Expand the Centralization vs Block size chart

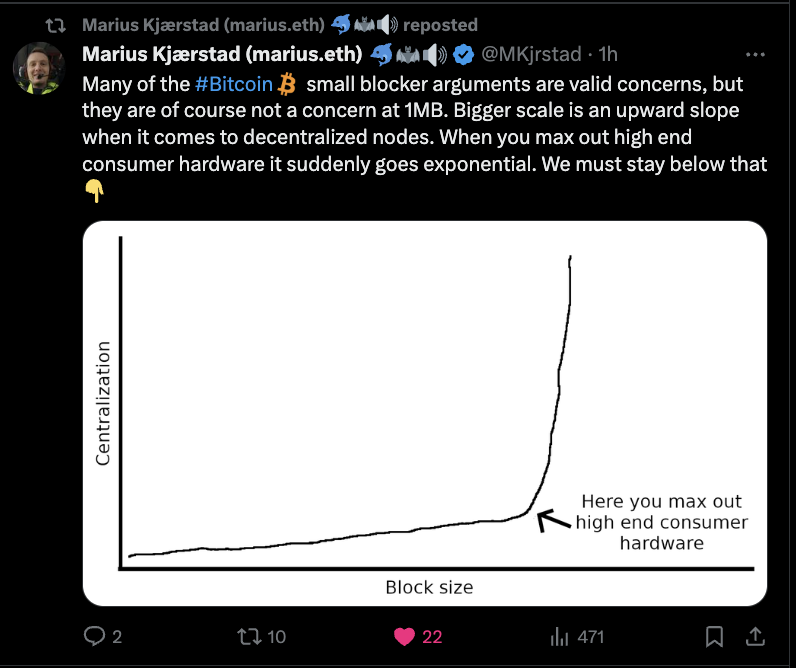[x=424, y=412]
